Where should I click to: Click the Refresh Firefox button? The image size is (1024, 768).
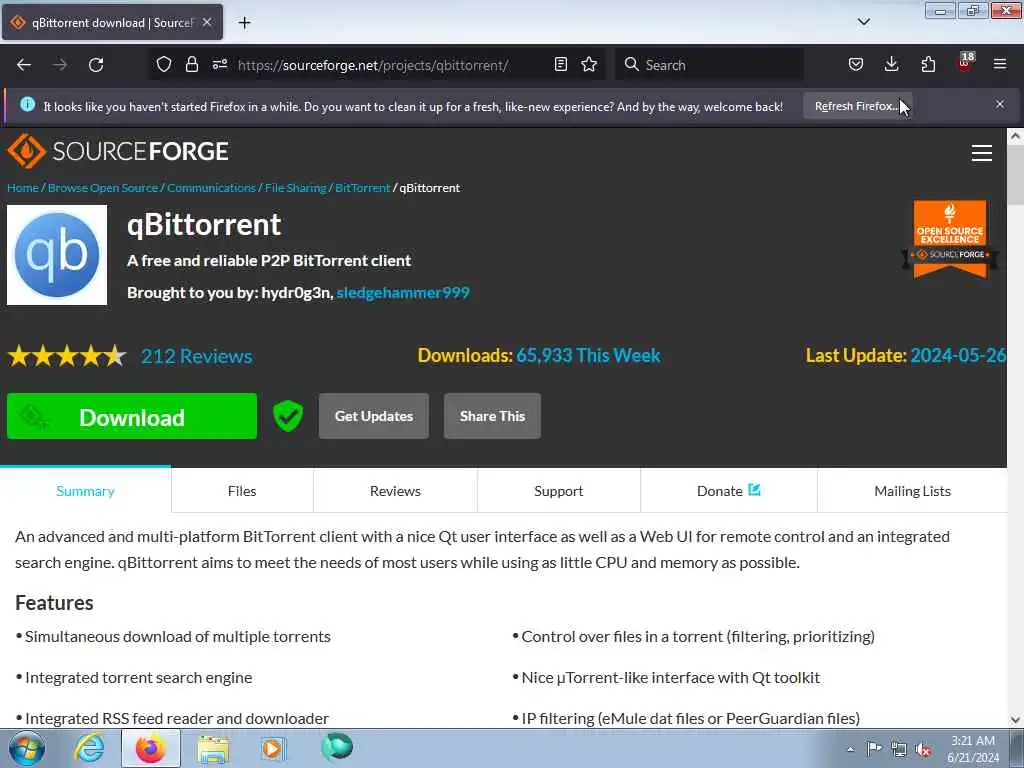click(857, 106)
